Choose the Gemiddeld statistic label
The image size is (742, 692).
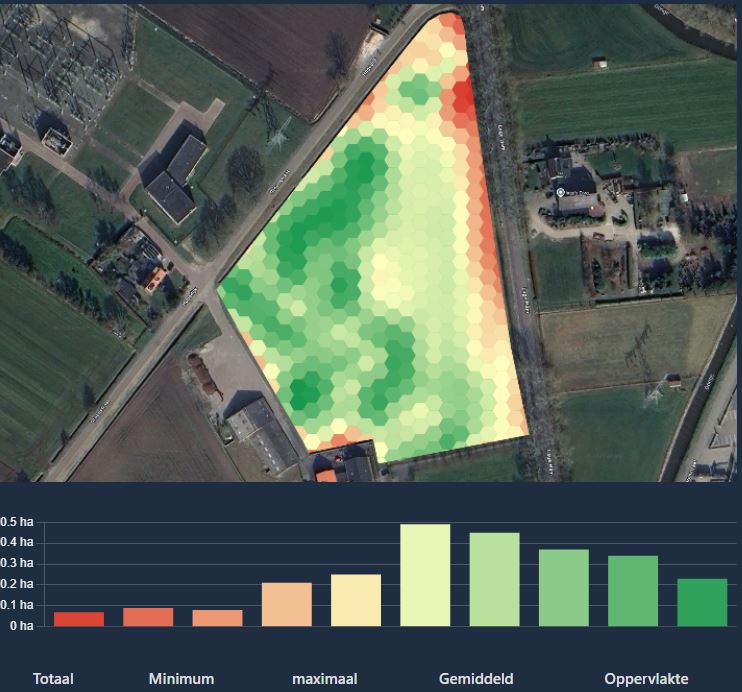(476, 679)
